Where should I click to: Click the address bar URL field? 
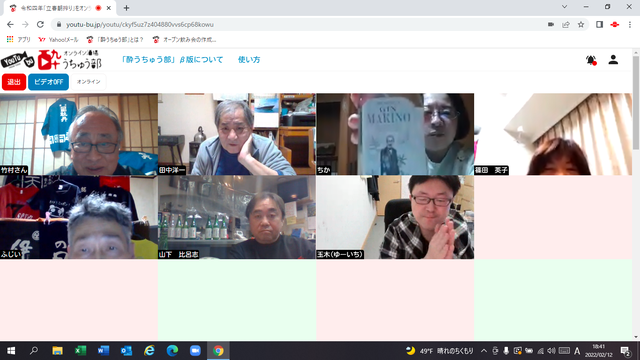[x=302, y=24]
